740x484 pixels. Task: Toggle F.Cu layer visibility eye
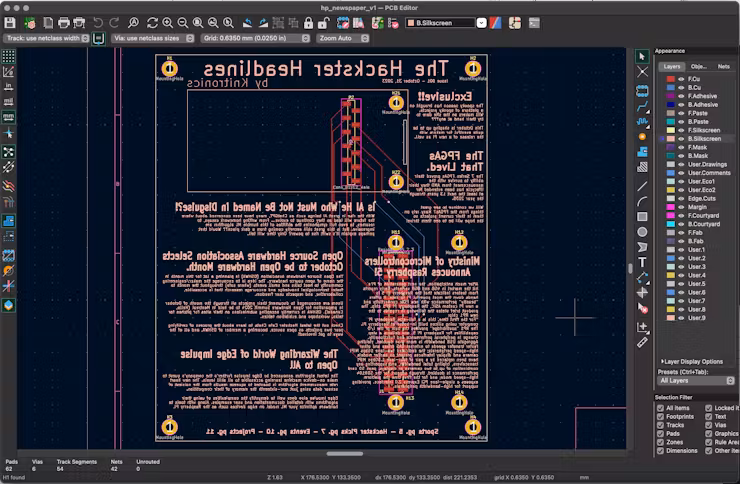point(681,79)
